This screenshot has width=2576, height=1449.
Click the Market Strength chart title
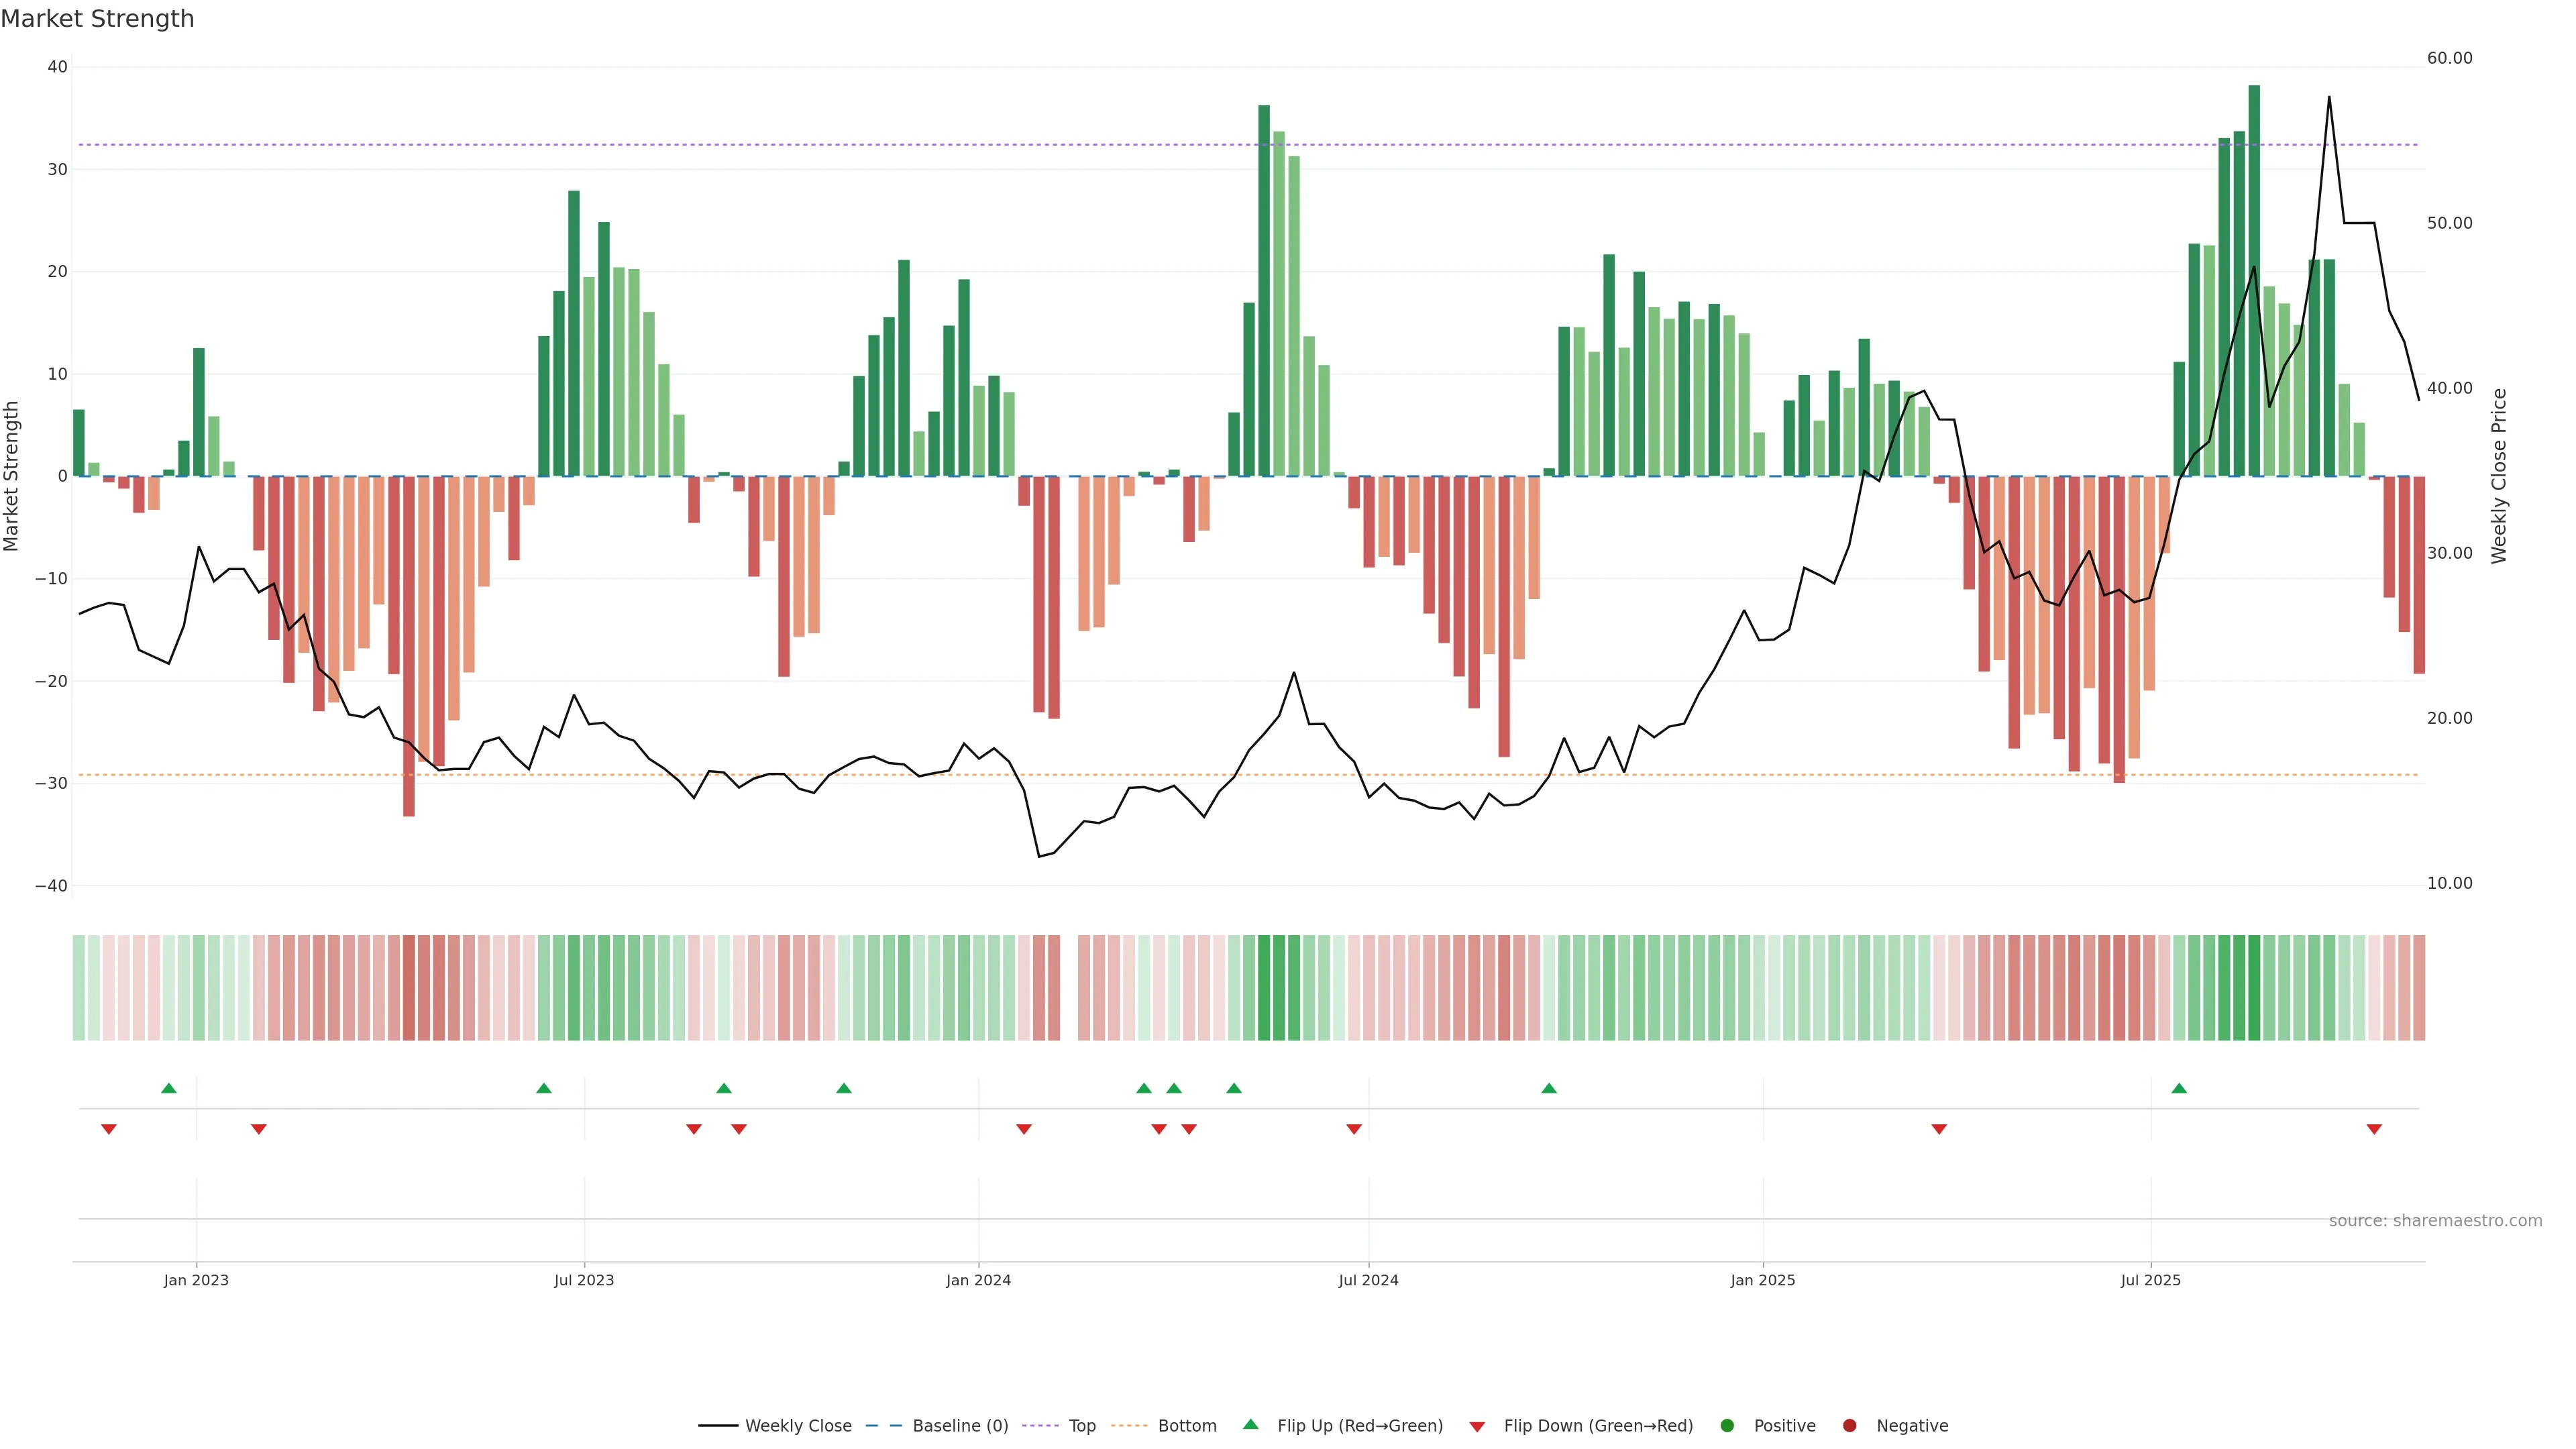(x=97, y=19)
